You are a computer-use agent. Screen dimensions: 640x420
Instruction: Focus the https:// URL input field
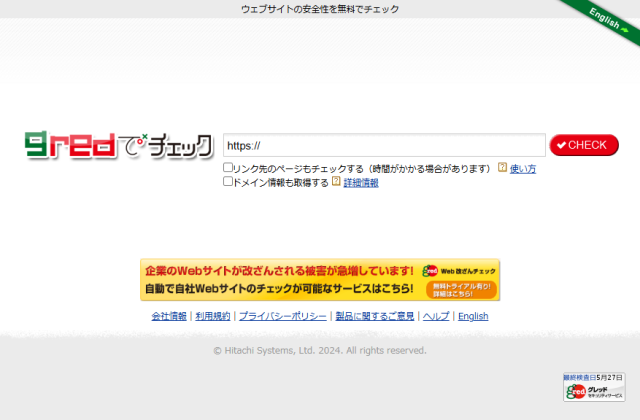point(384,145)
